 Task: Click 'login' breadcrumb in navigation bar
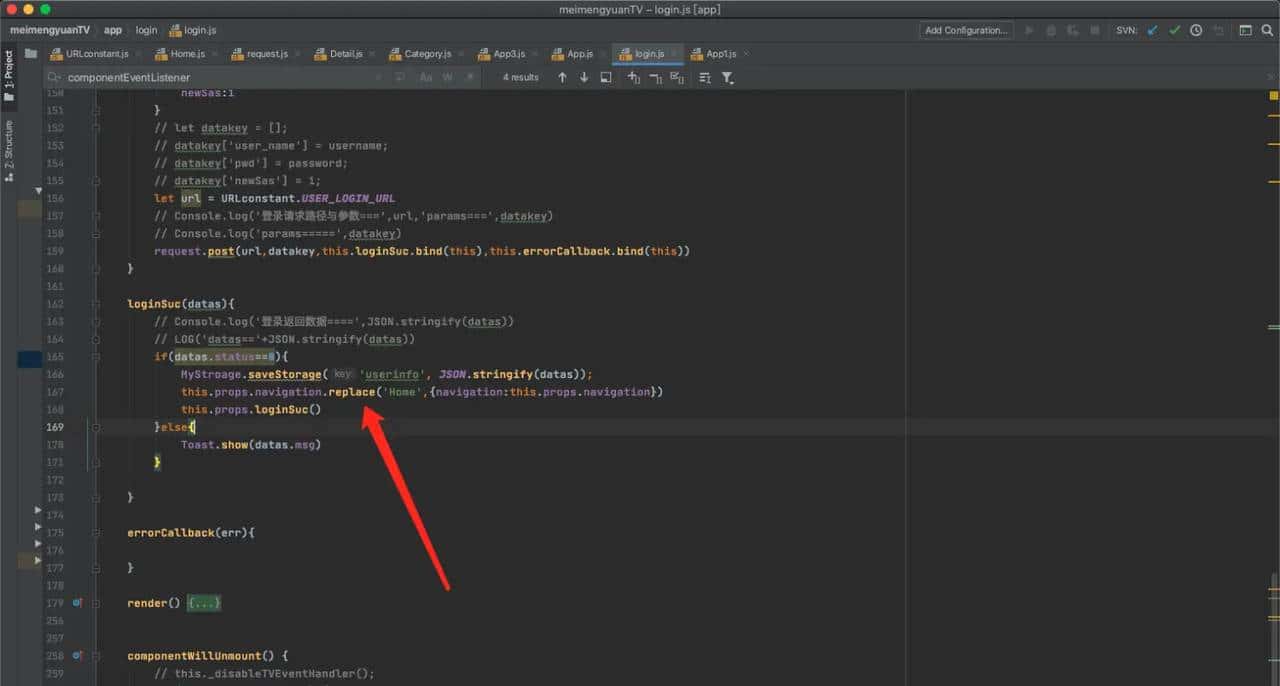coord(146,30)
